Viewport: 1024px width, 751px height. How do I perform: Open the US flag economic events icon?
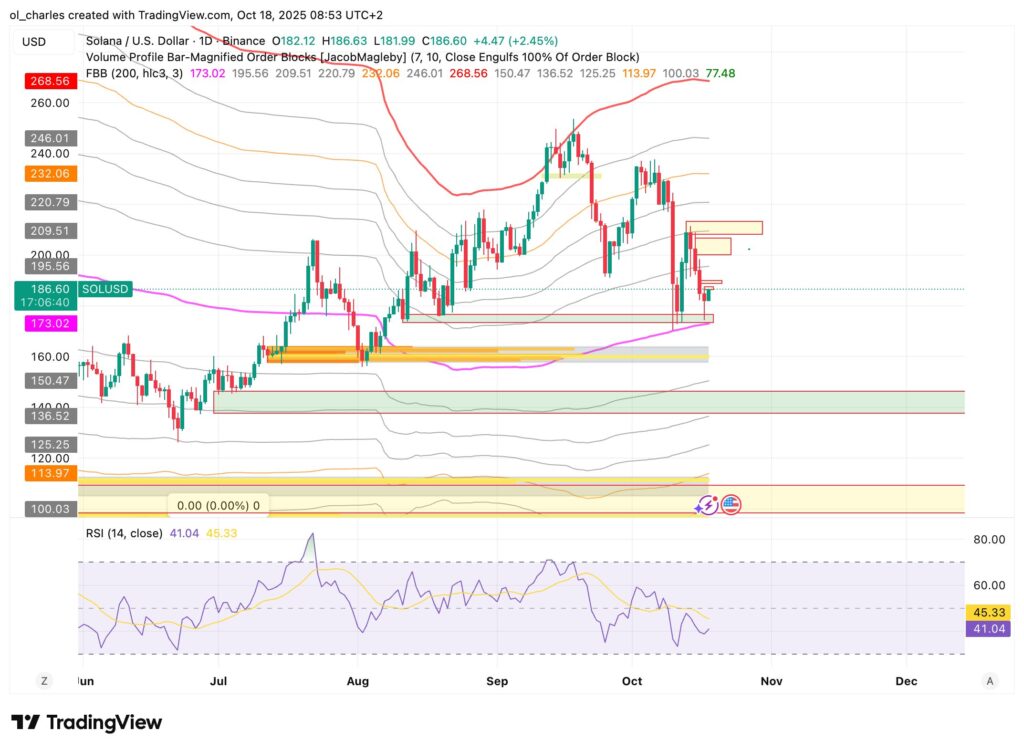point(731,505)
